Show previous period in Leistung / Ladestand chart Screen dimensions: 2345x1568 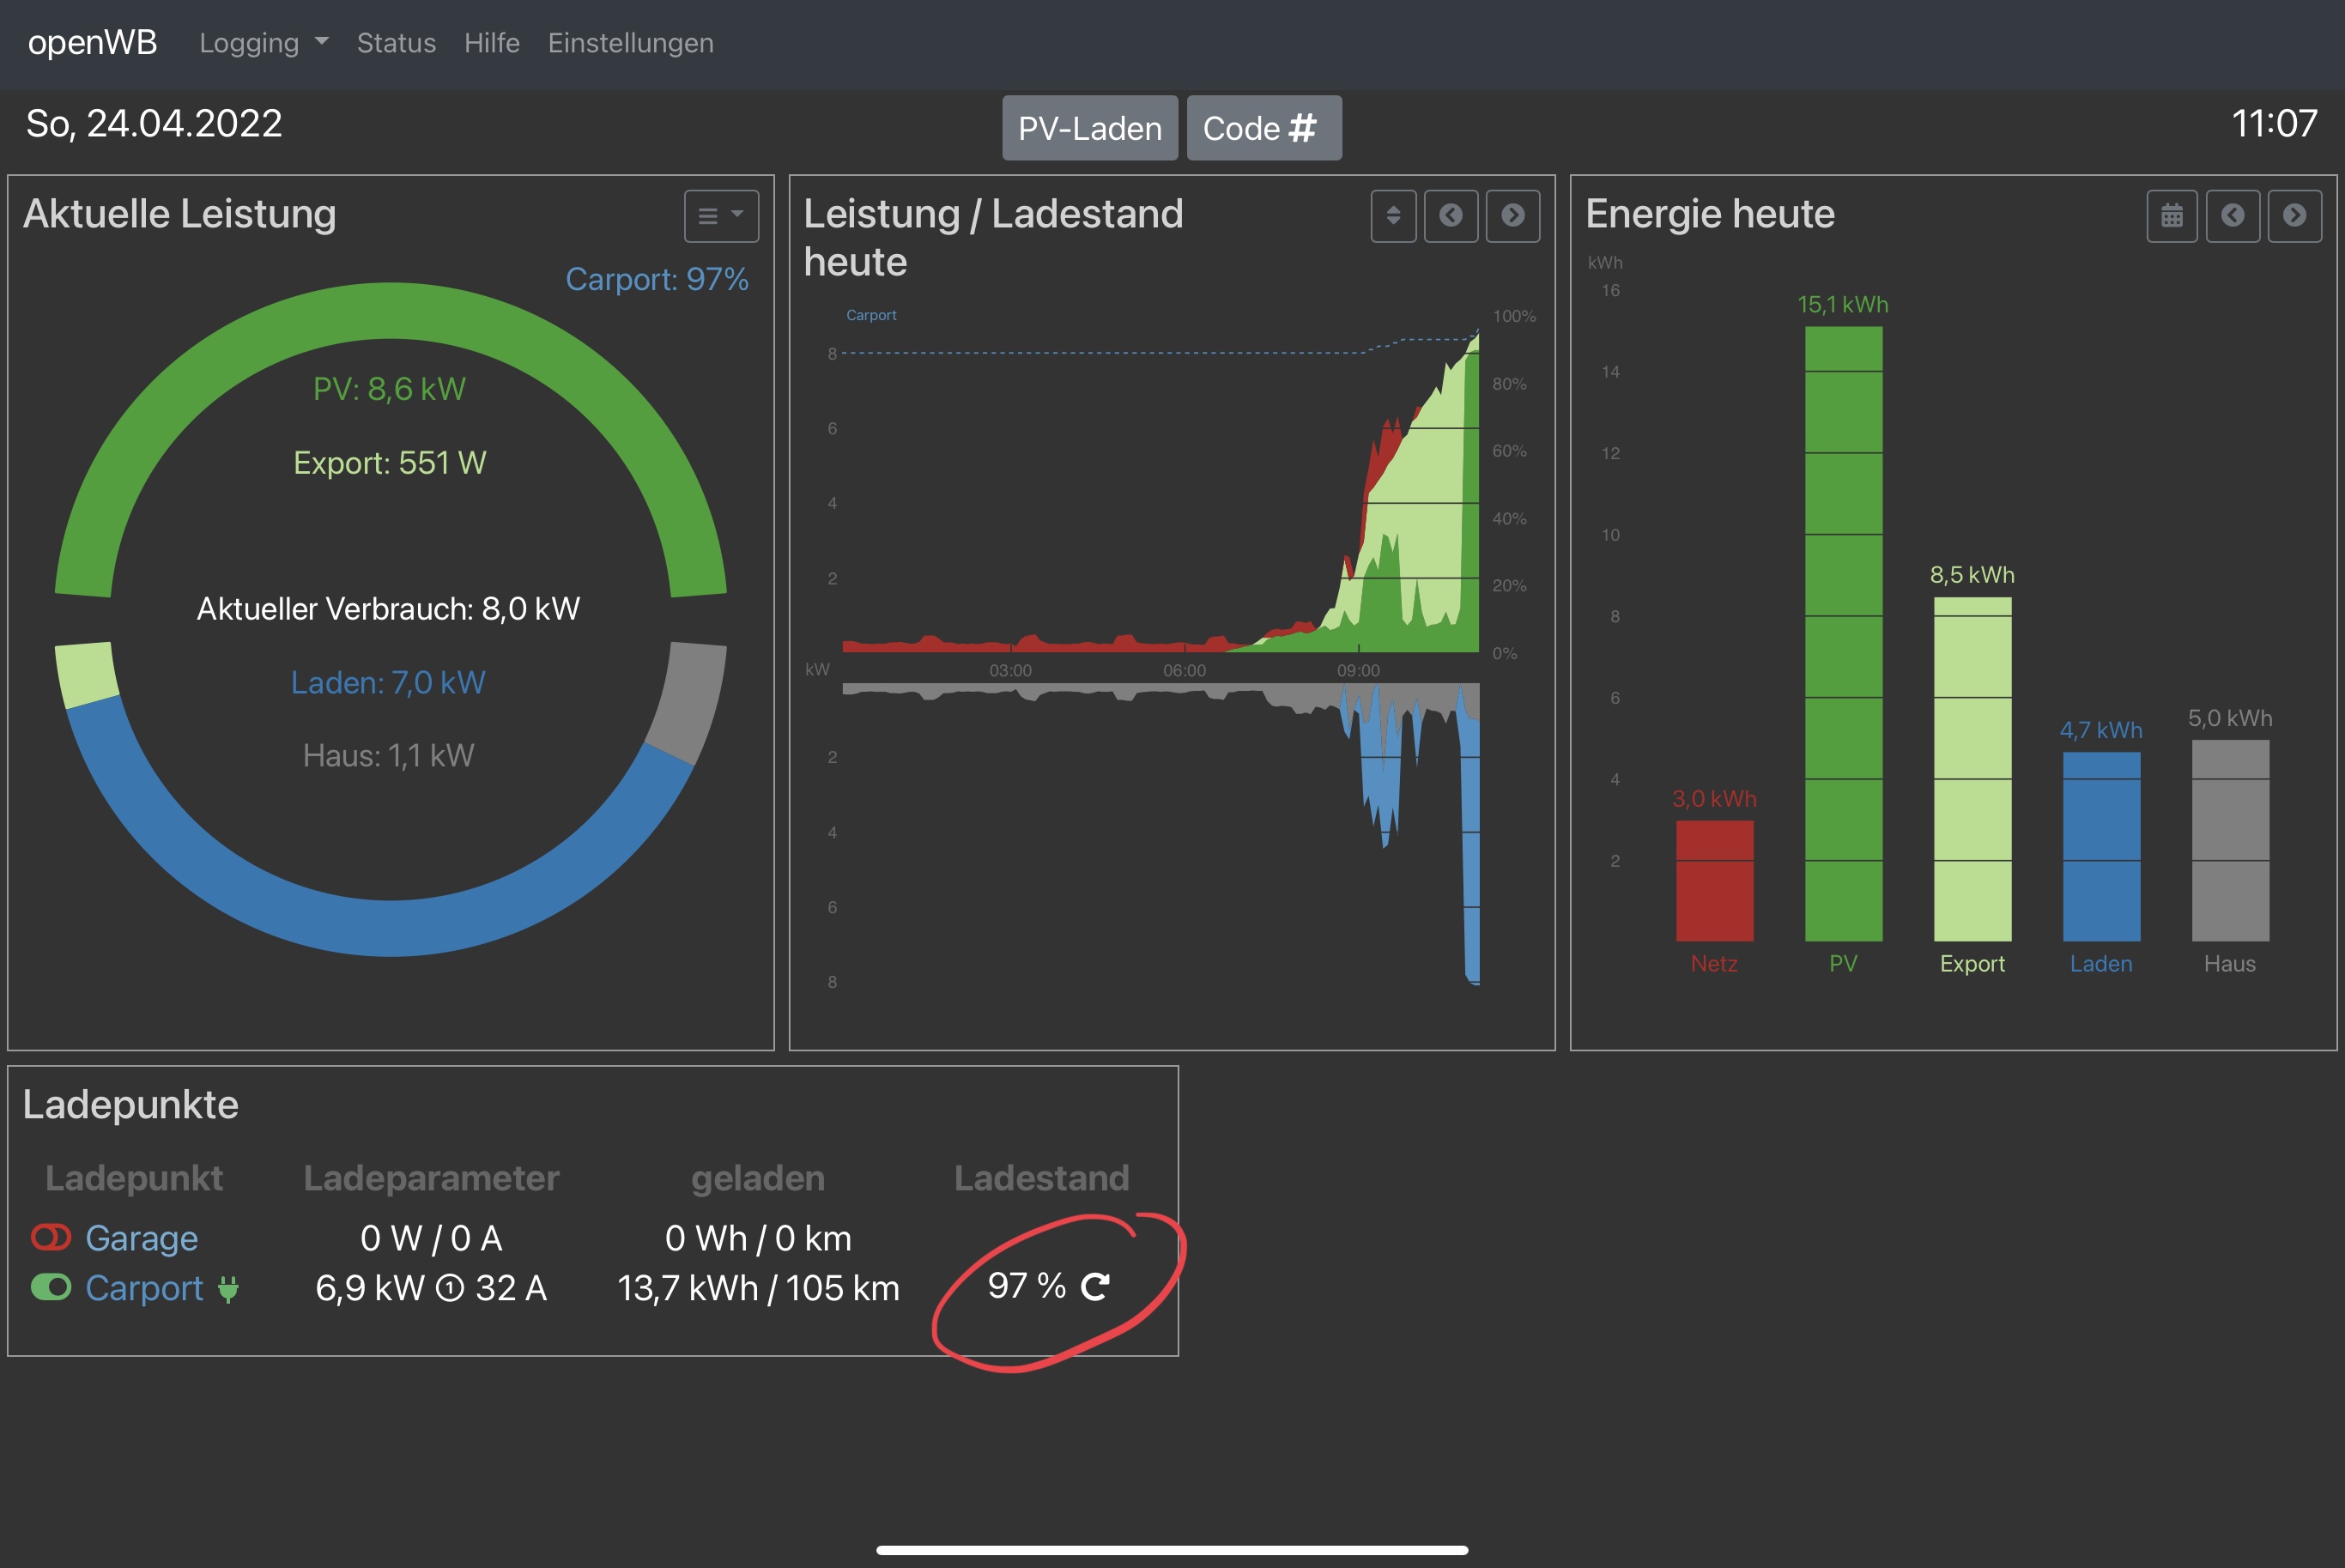[x=1450, y=215]
